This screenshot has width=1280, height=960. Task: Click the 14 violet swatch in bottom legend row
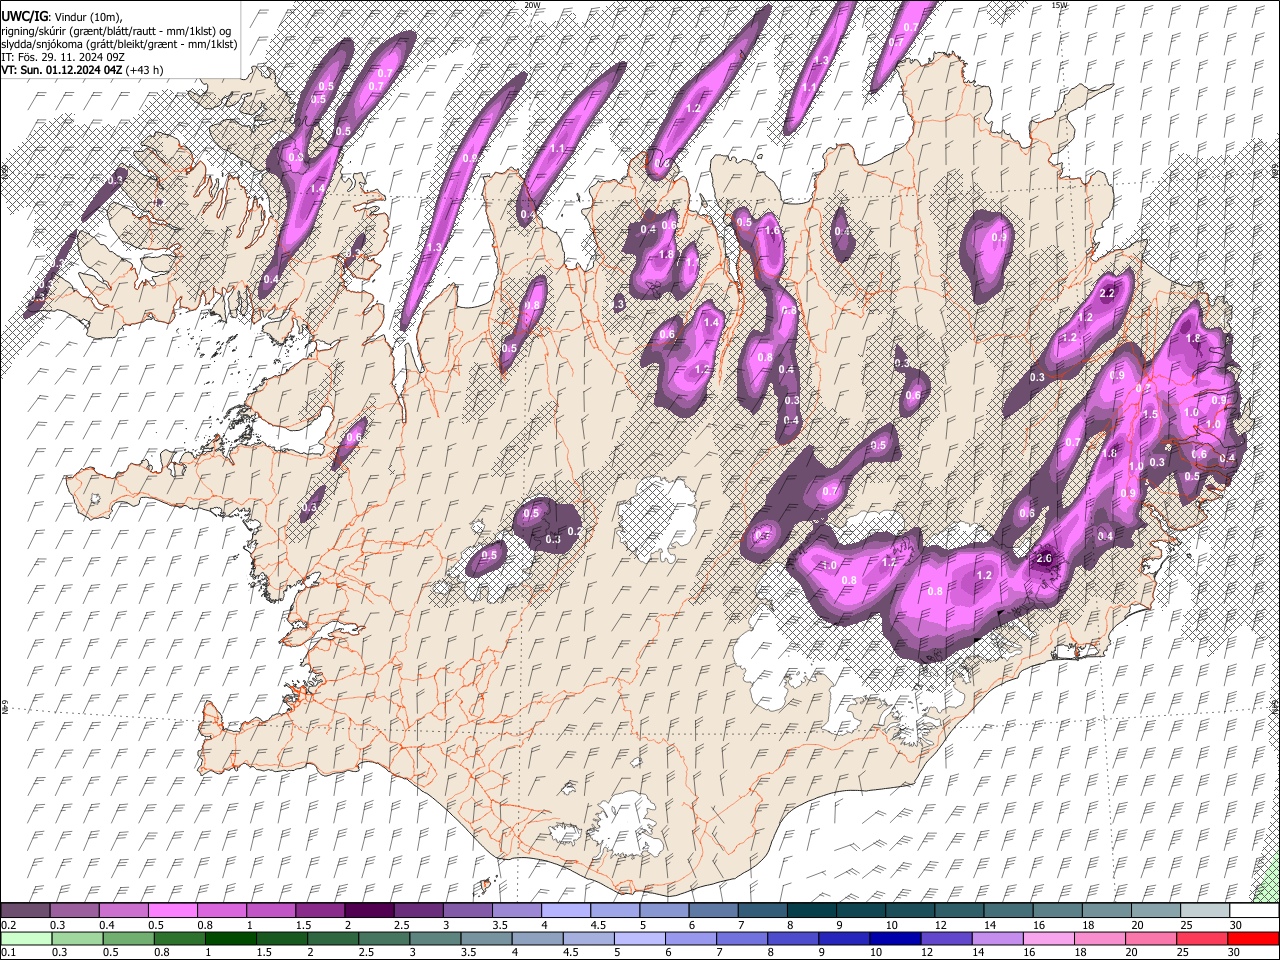pyautogui.click(x=996, y=938)
